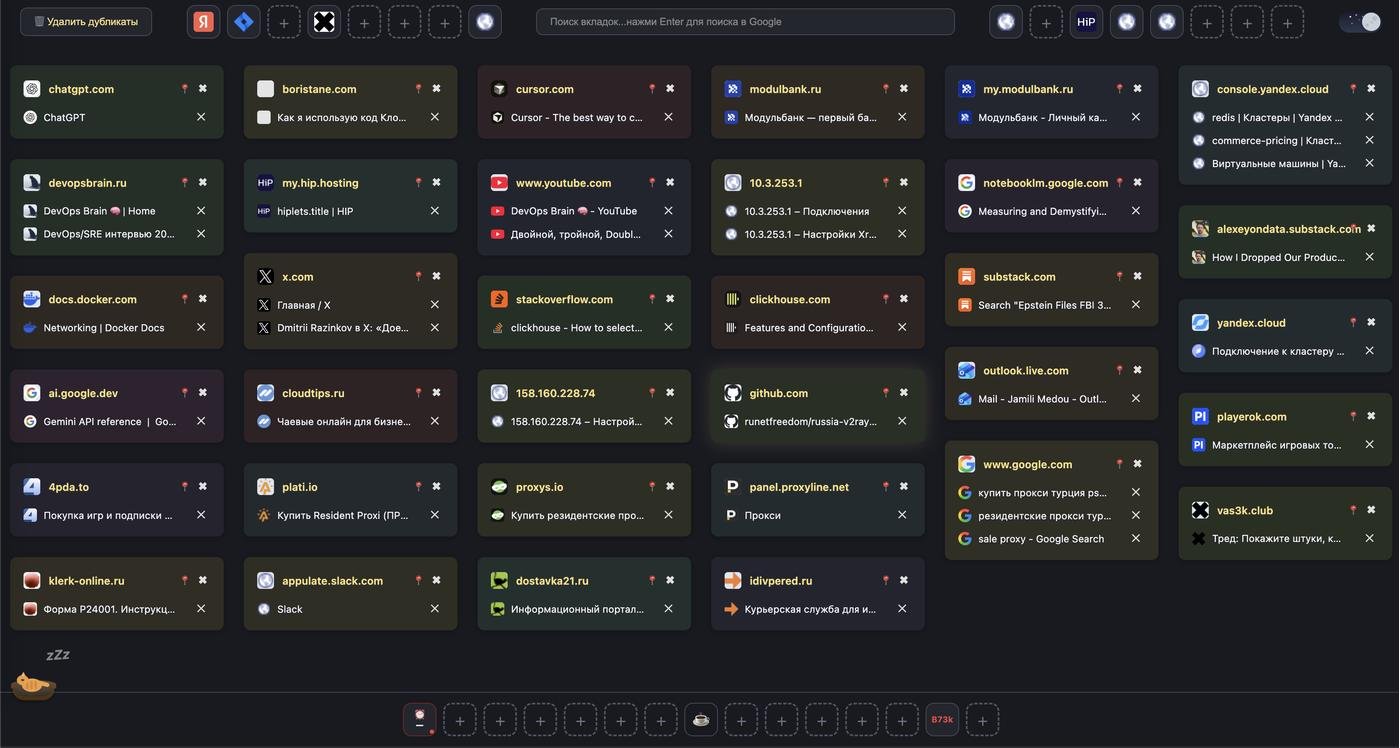Image resolution: width=1400 pixels, height=748 pixels.
Task: Click the coffee cup icon in bottom bar
Action: pos(701,720)
